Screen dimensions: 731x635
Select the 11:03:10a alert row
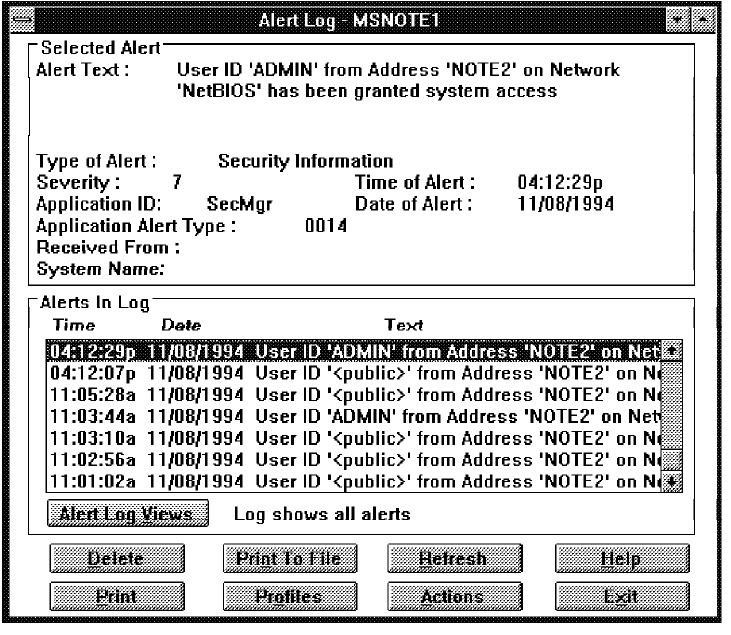tap(354, 438)
